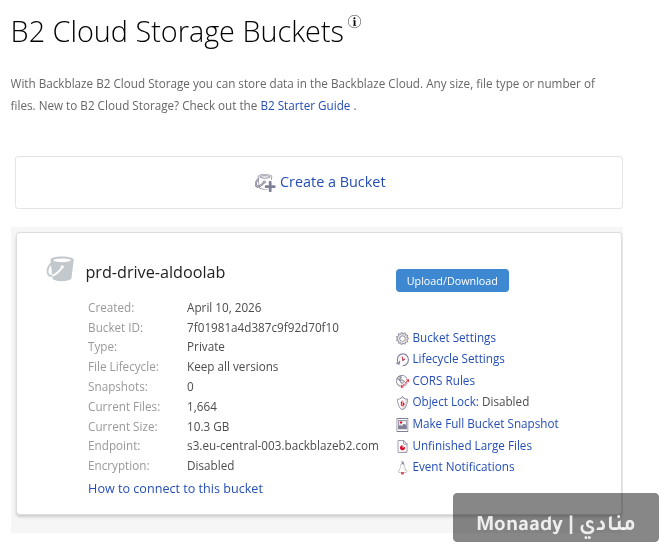Click the Upload/Download button
Screen dimensions: 659x553
(x=452, y=281)
